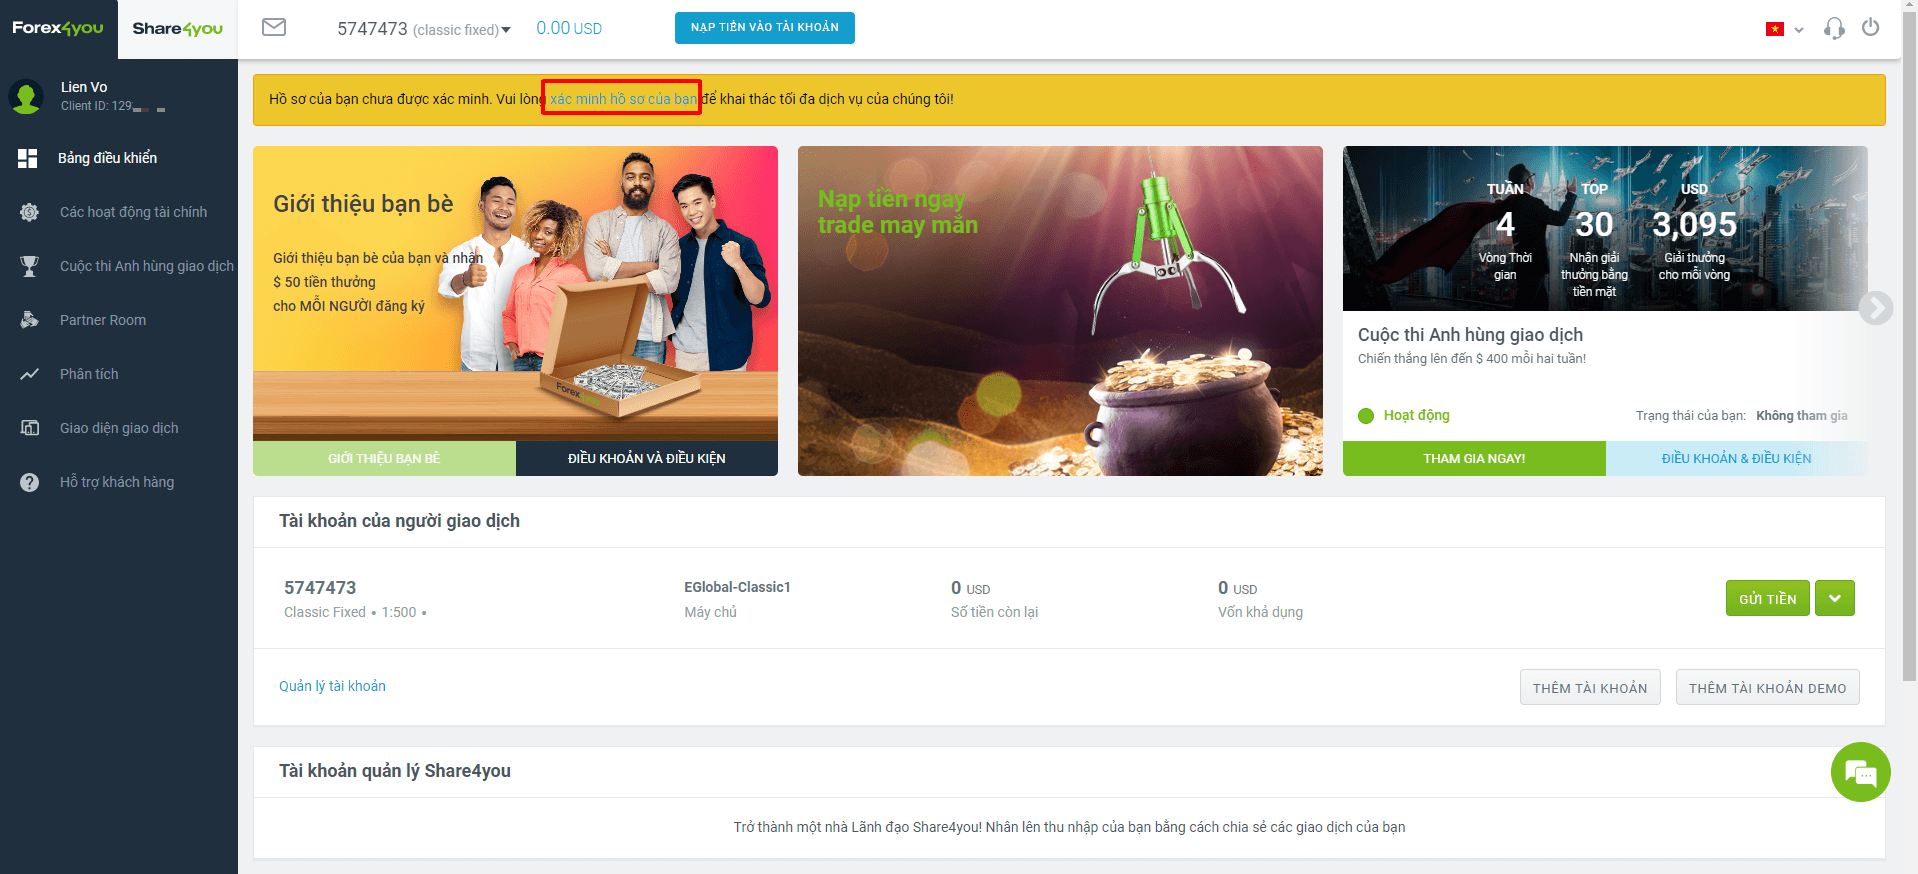
Task: Click the Nạp tiền ngay trade may mắn banner
Action: click(x=1060, y=311)
